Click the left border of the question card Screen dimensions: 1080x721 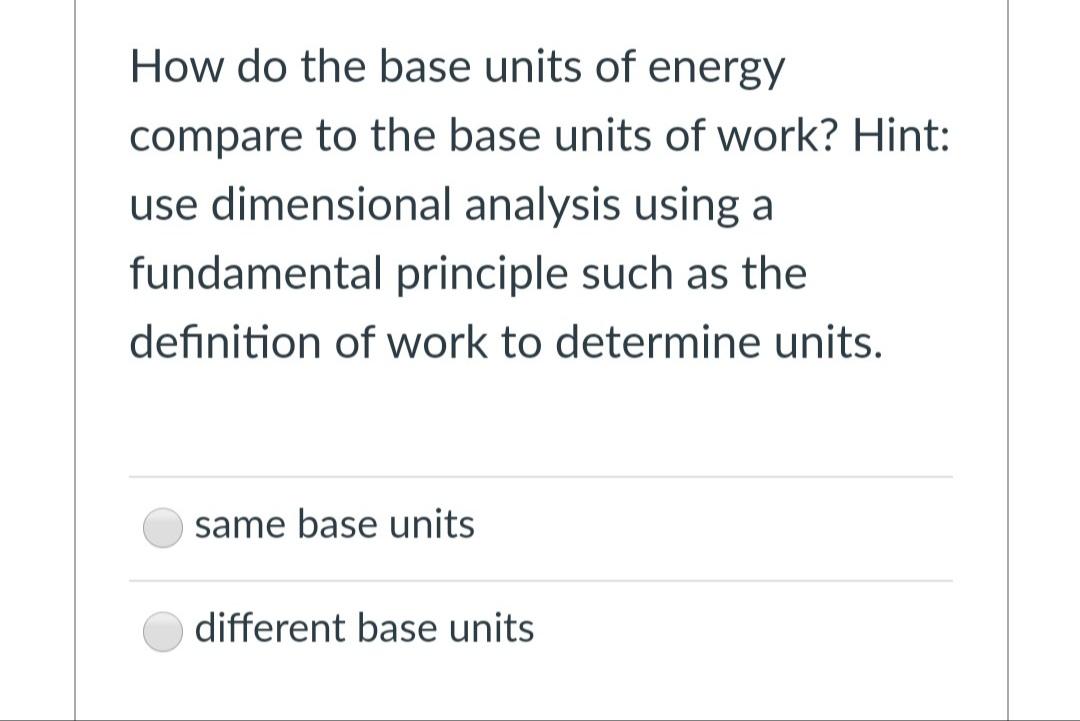[x=78, y=360]
